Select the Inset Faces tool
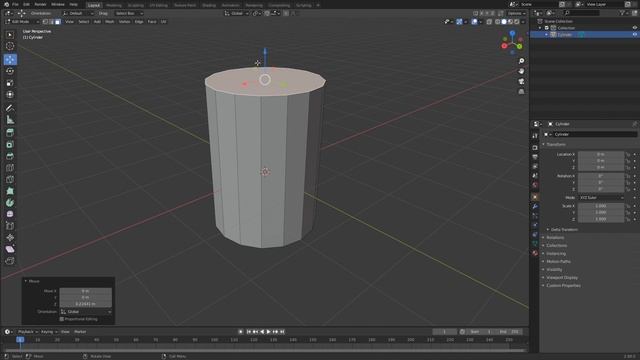The image size is (640, 360). click(10, 144)
